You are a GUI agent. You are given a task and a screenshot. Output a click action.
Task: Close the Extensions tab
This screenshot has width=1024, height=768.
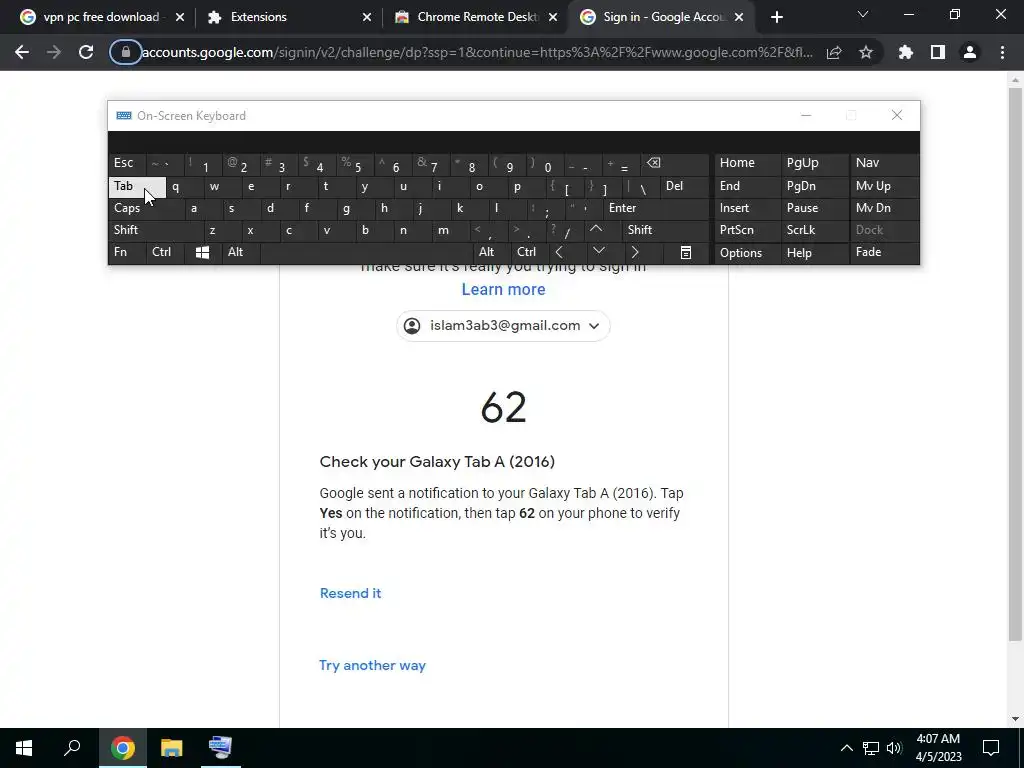(367, 17)
